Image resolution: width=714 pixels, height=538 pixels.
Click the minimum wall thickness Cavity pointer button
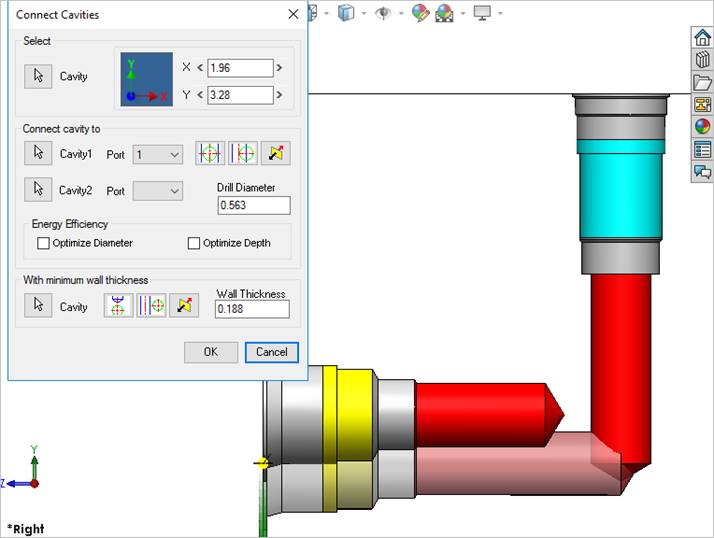pos(38,305)
